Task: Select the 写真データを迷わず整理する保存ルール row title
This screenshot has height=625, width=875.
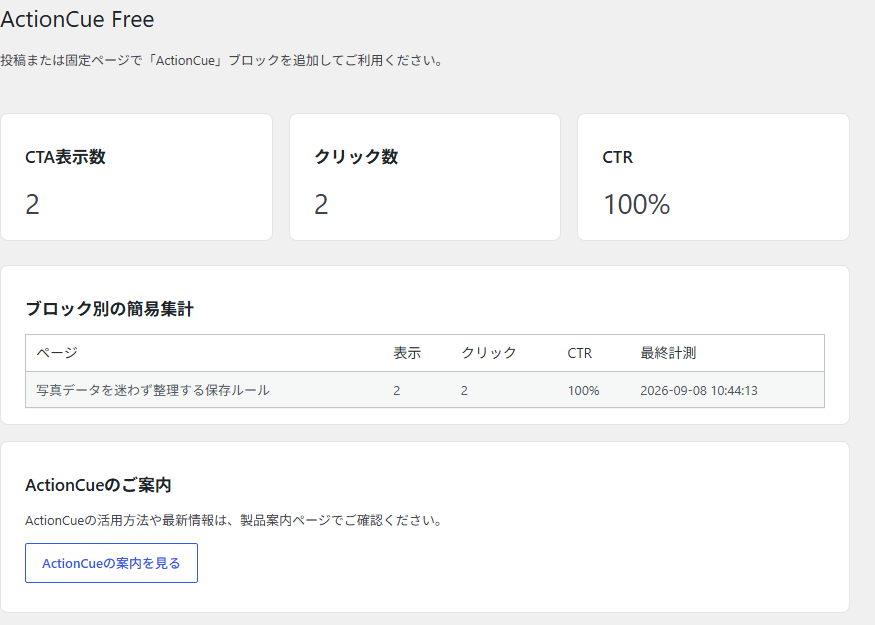Action: point(153,390)
